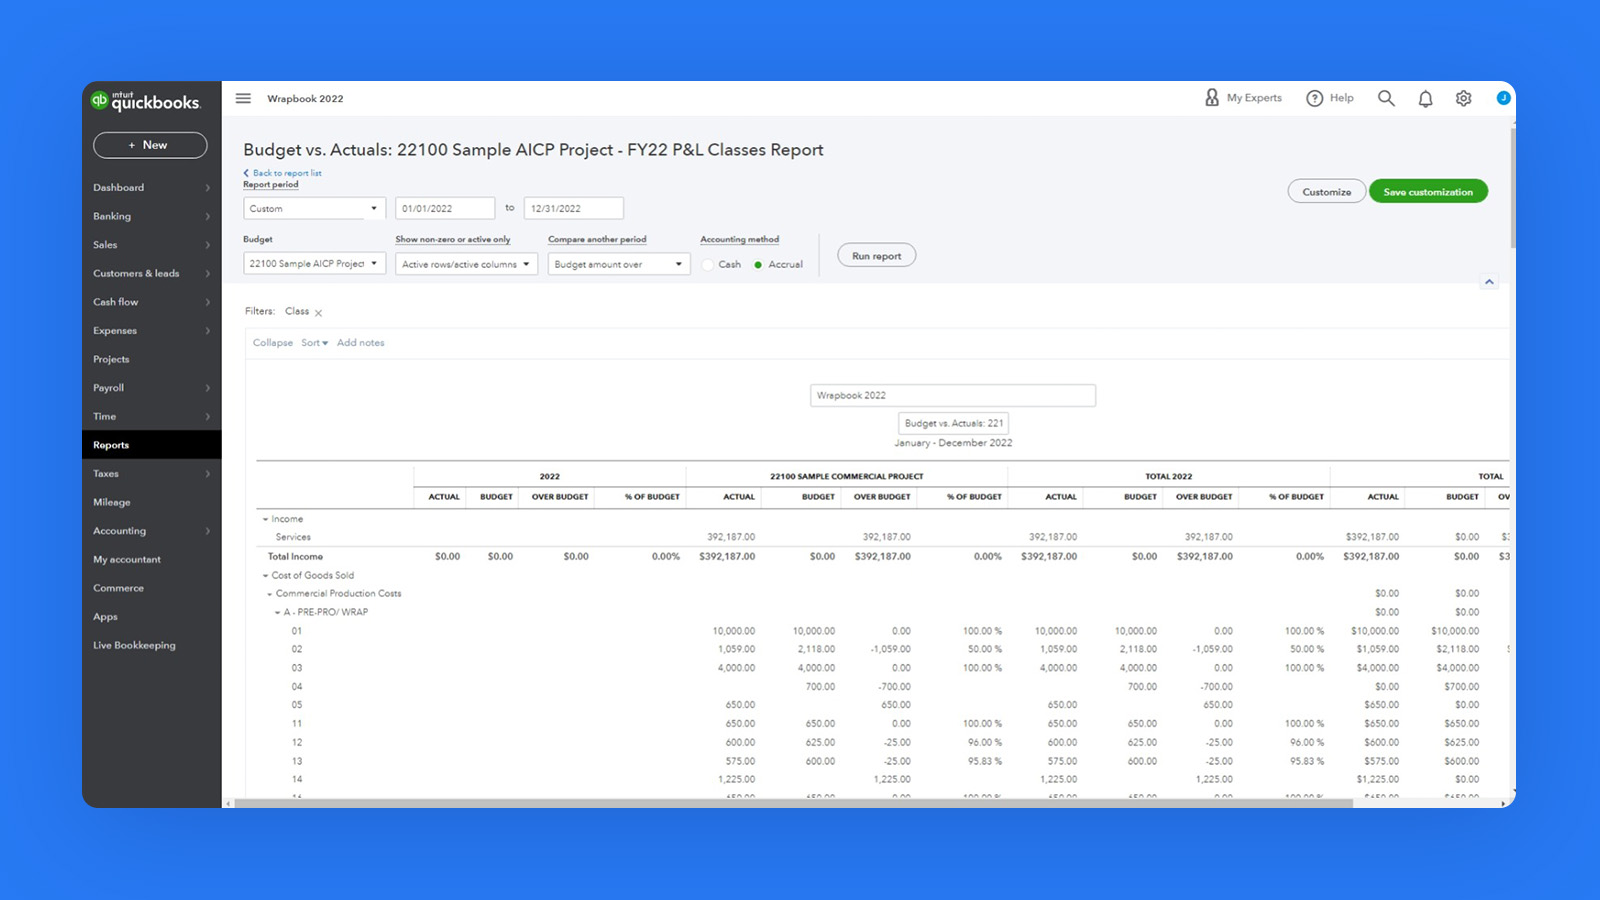Collapse the report options panel chevron
The height and width of the screenshot is (900, 1600).
click(1489, 281)
